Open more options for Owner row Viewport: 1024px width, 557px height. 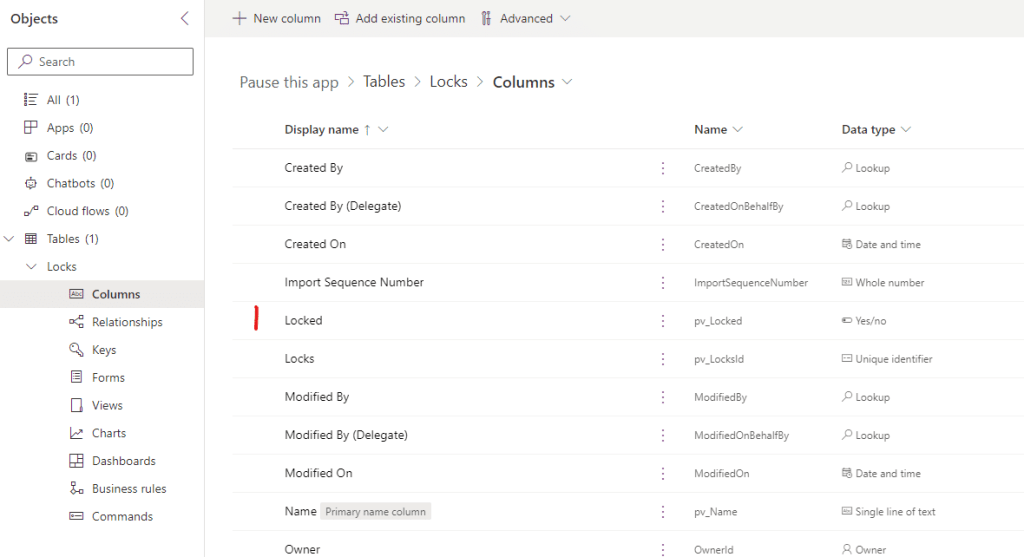click(x=663, y=550)
